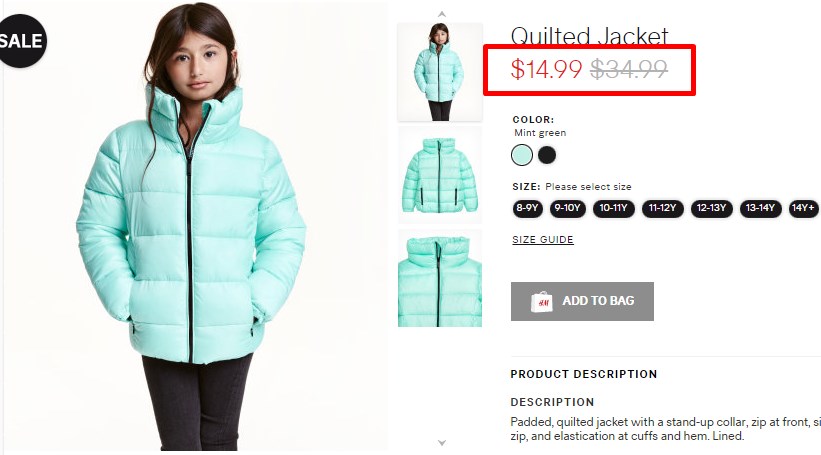Click the thumbnail gallery down arrow
Image resolution: width=821 pixels, height=455 pixels.
[x=442, y=443]
